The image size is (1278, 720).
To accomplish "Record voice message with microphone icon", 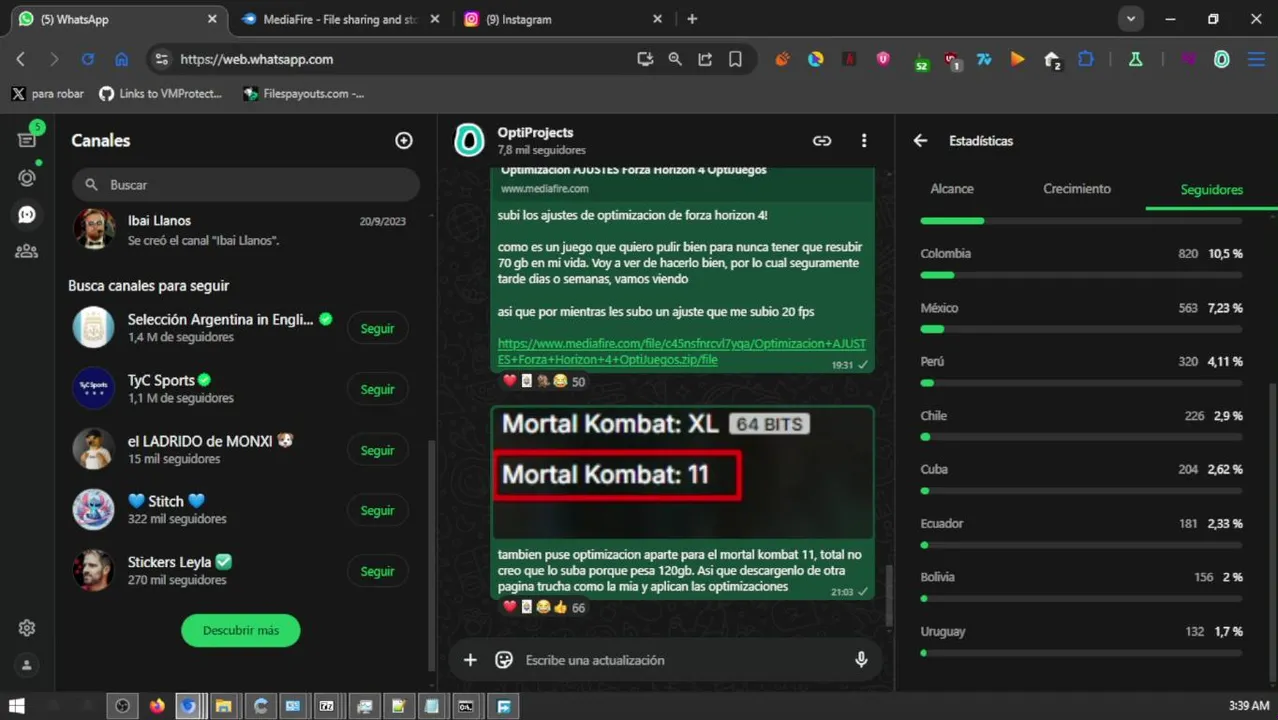I will [x=861, y=660].
